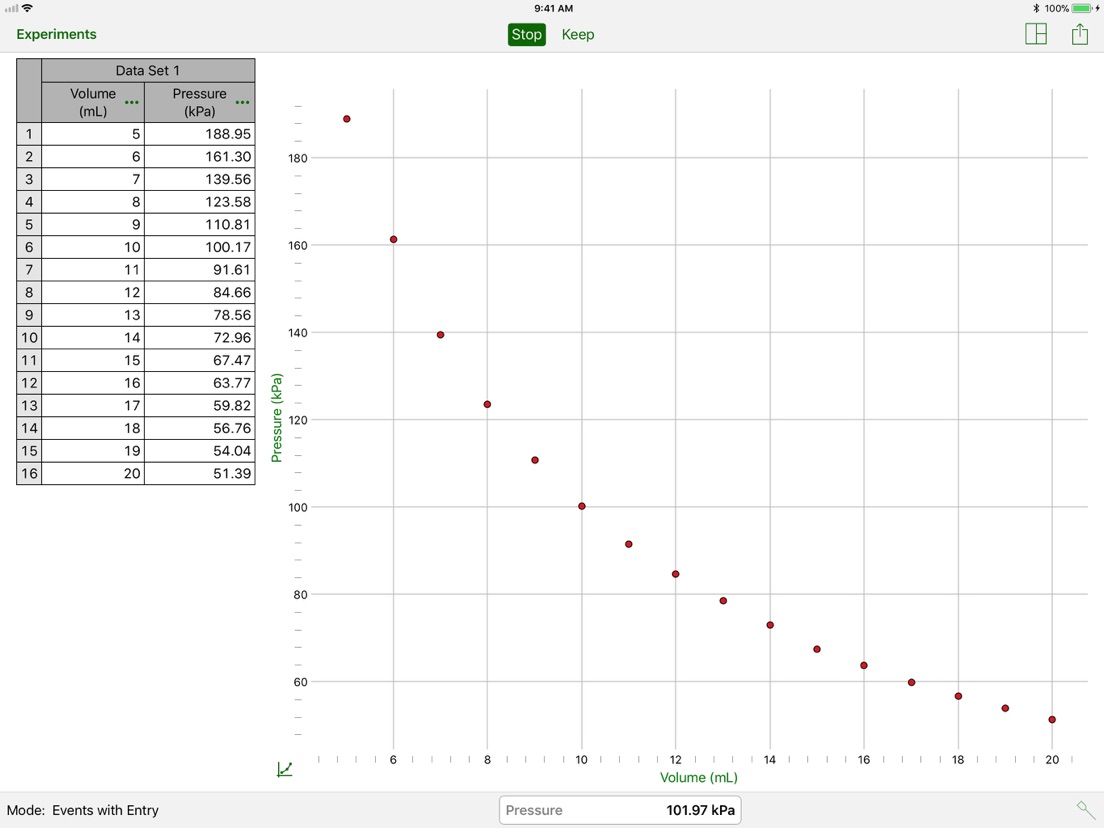Viewport: 1104px width, 828px height.
Task: Select row number 16 in data table
Action: [29, 473]
